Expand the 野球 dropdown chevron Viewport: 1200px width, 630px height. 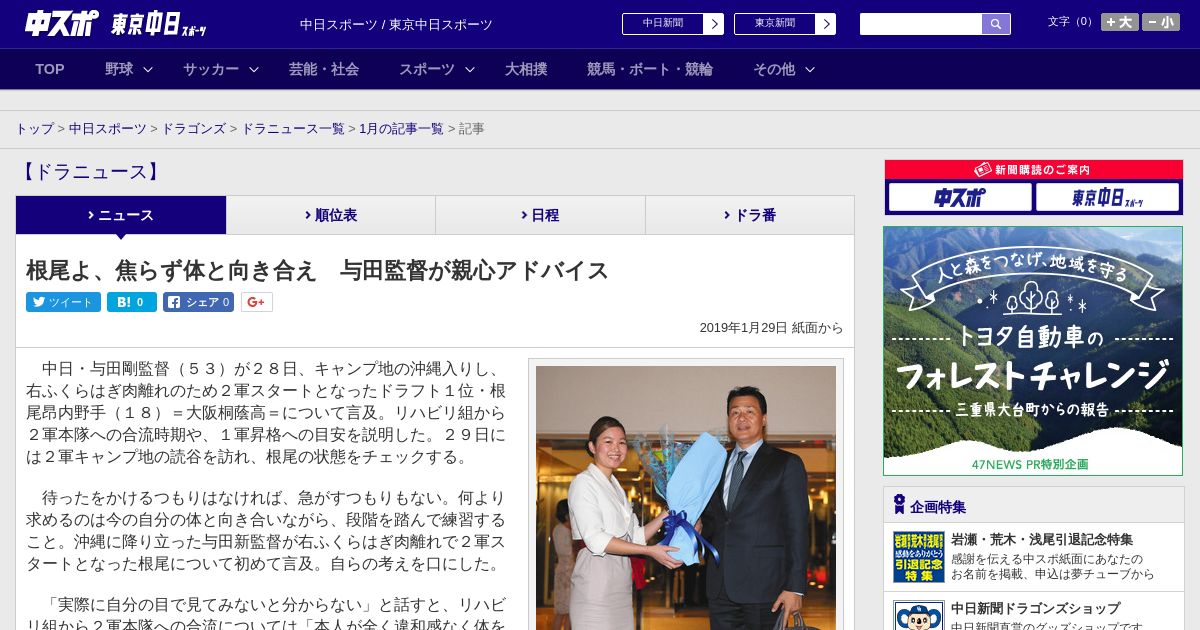coord(148,69)
